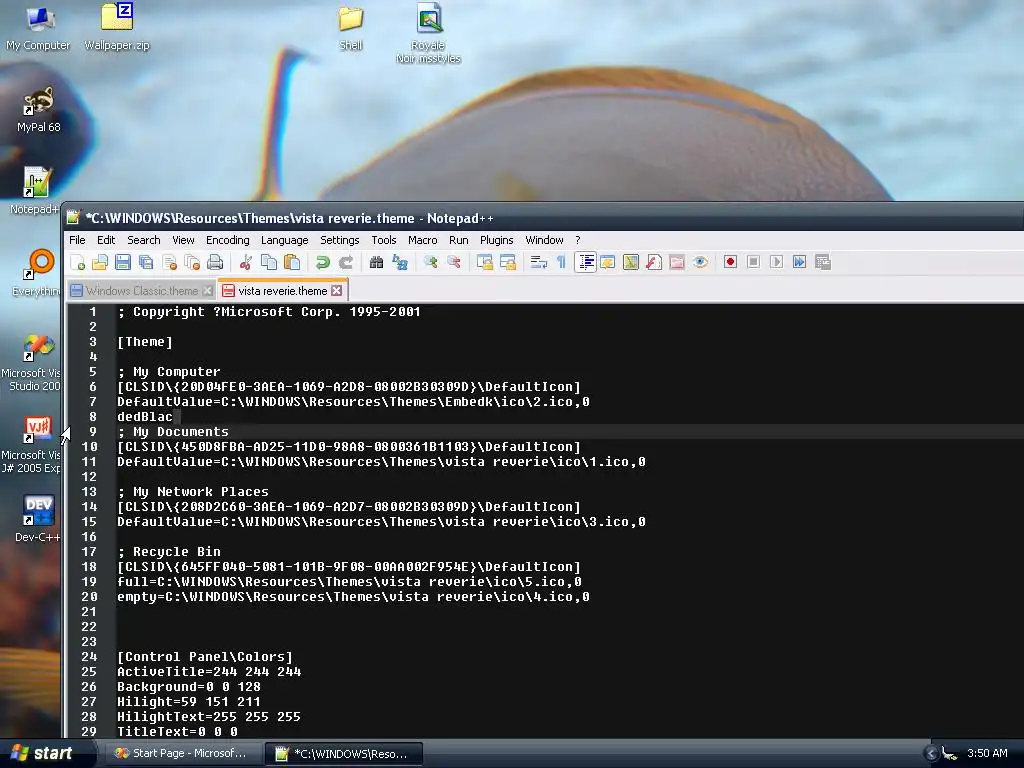Open the Settings menu
This screenshot has height=768, width=1024.
click(x=340, y=240)
